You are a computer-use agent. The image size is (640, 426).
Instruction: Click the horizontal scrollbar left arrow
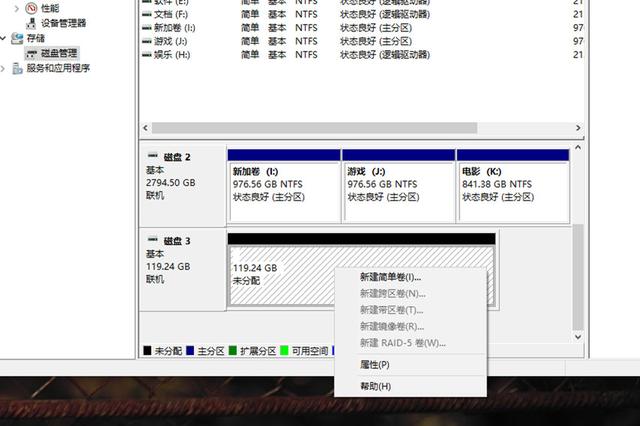coord(145,128)
